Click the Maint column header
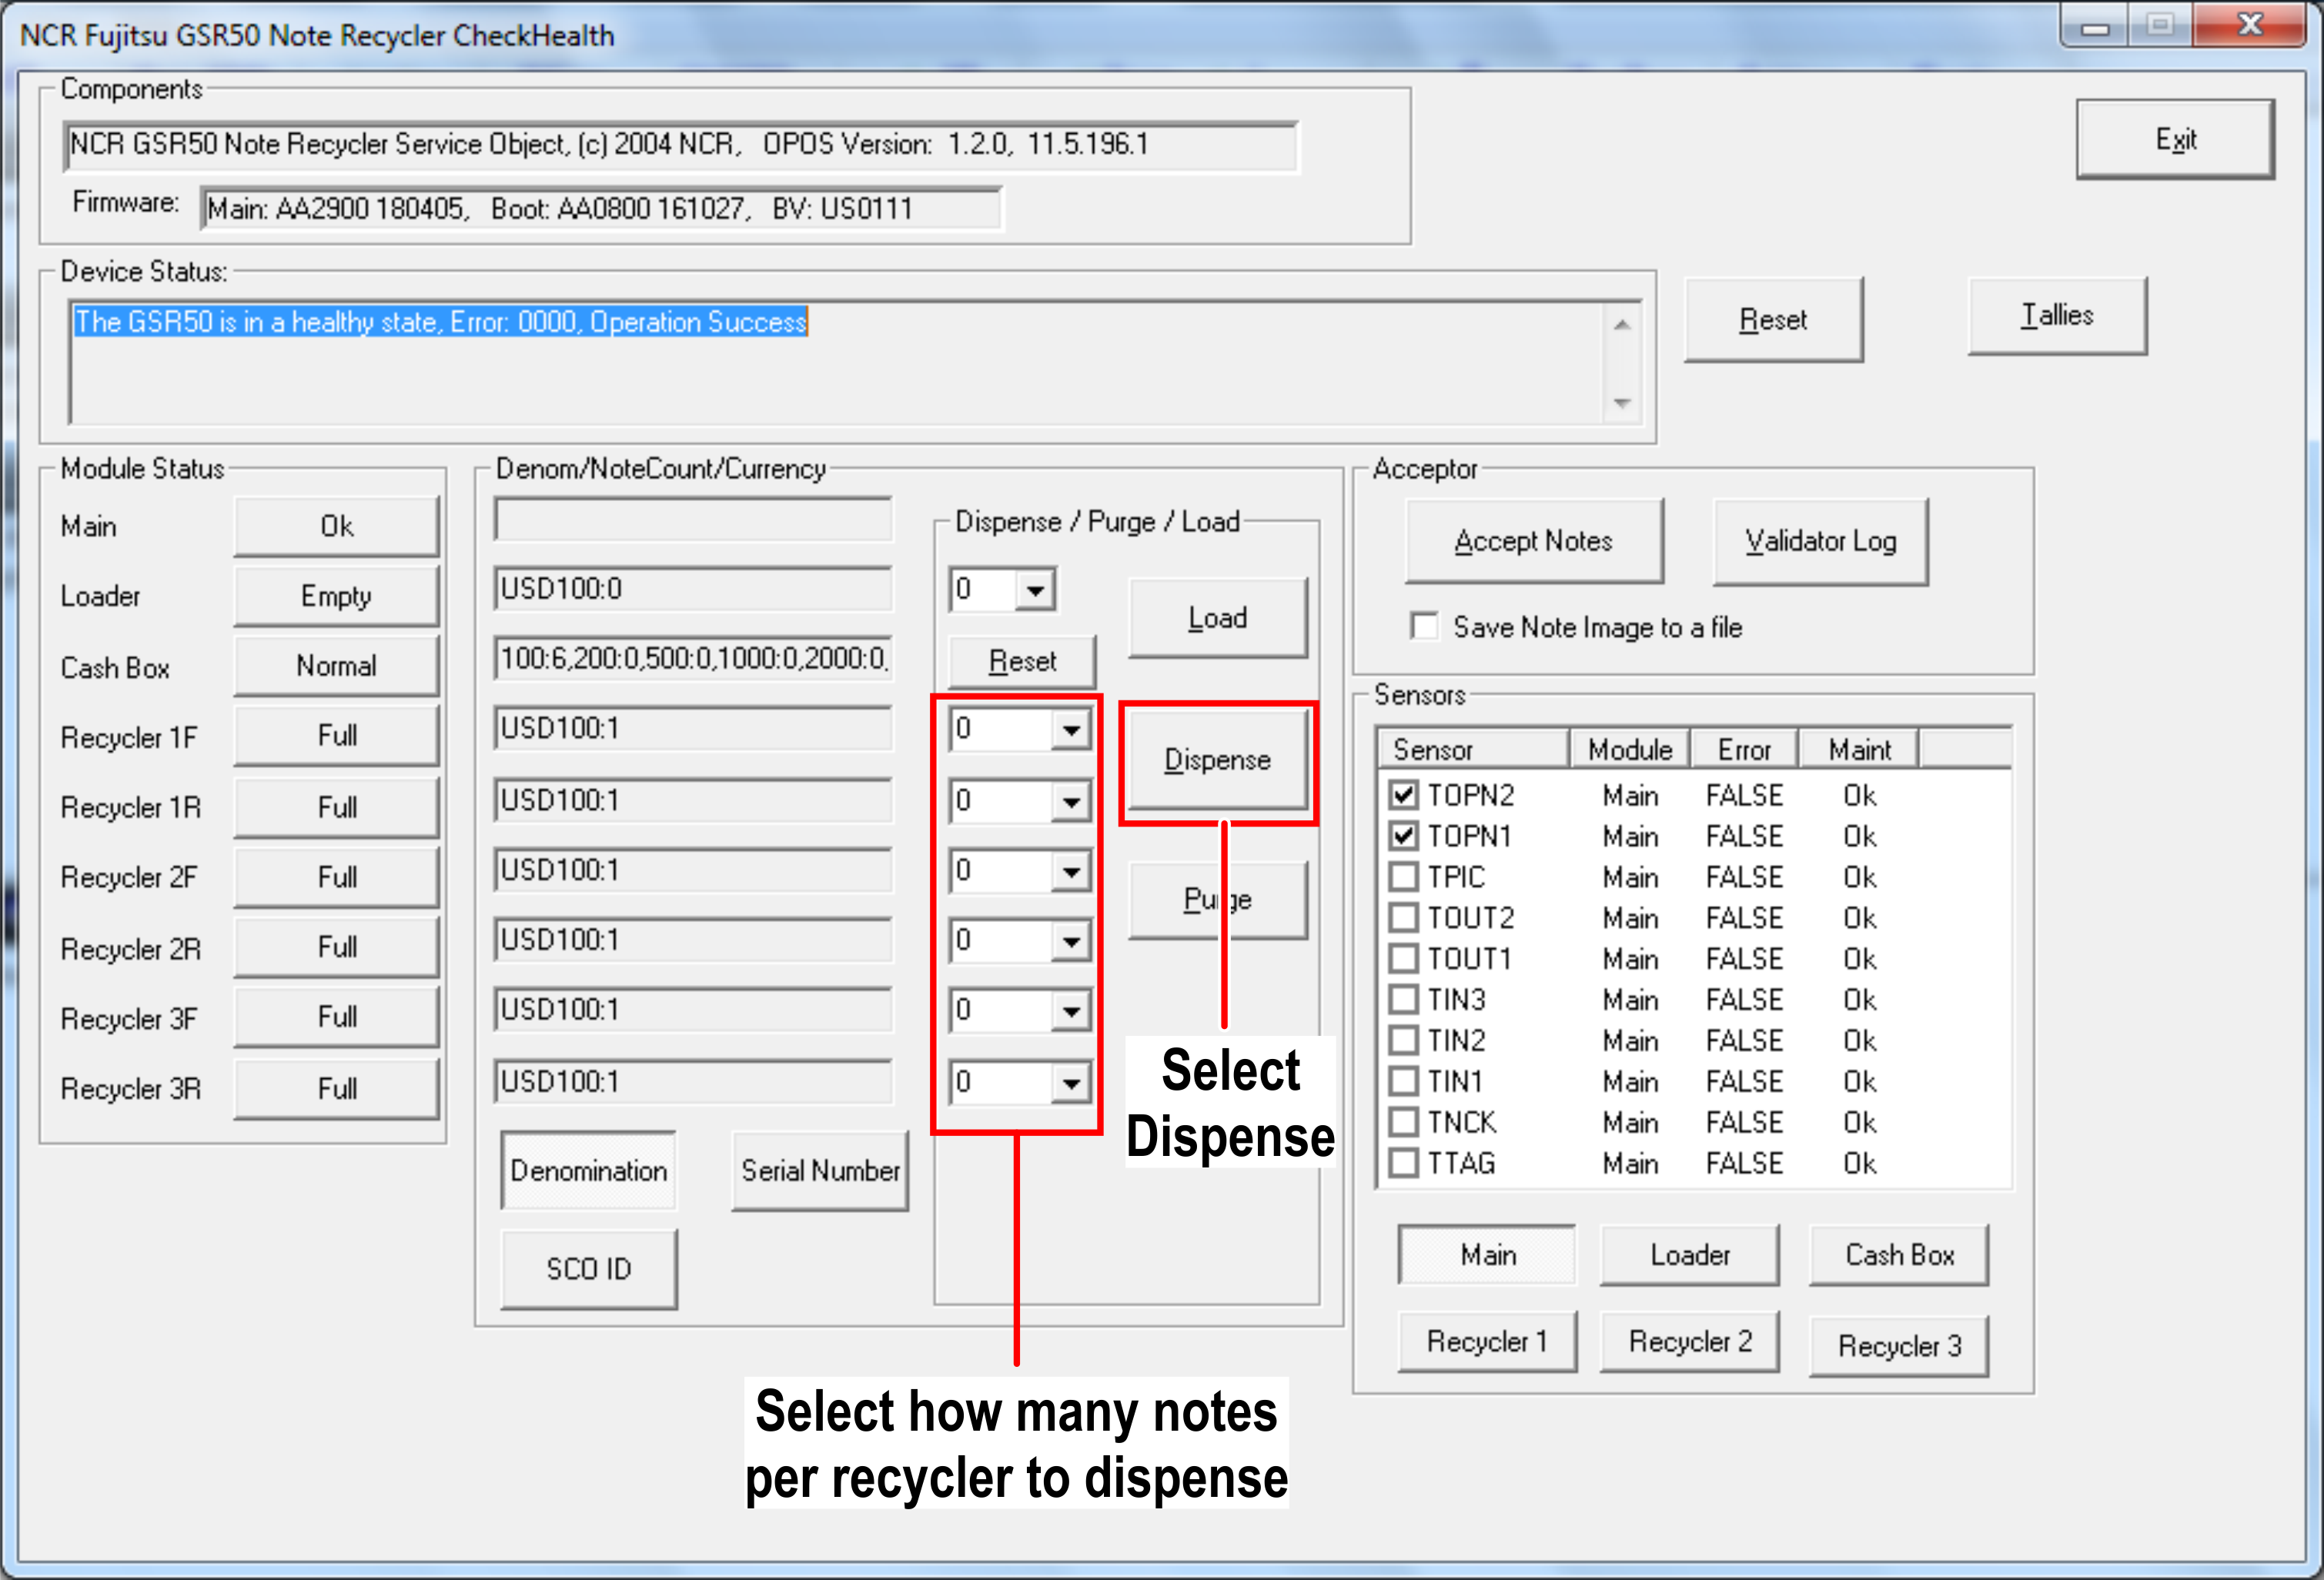Screen dimensions: 2324x1580 pos(1859,750)
